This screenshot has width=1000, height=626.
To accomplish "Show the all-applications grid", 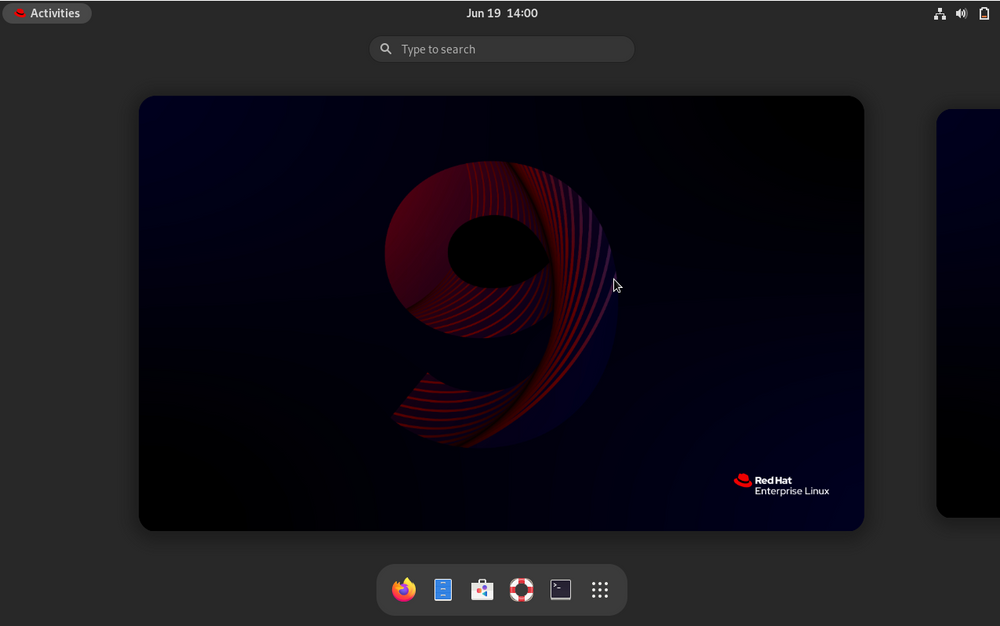I will (x=599, y=589).
